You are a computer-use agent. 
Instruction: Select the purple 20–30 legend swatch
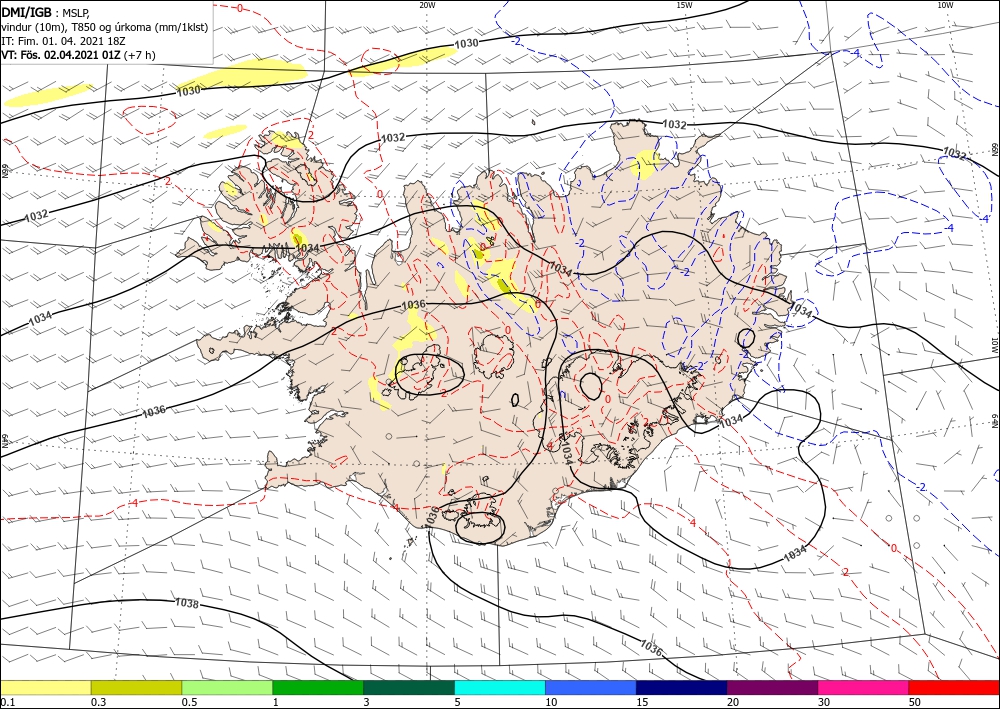[772, 687]
